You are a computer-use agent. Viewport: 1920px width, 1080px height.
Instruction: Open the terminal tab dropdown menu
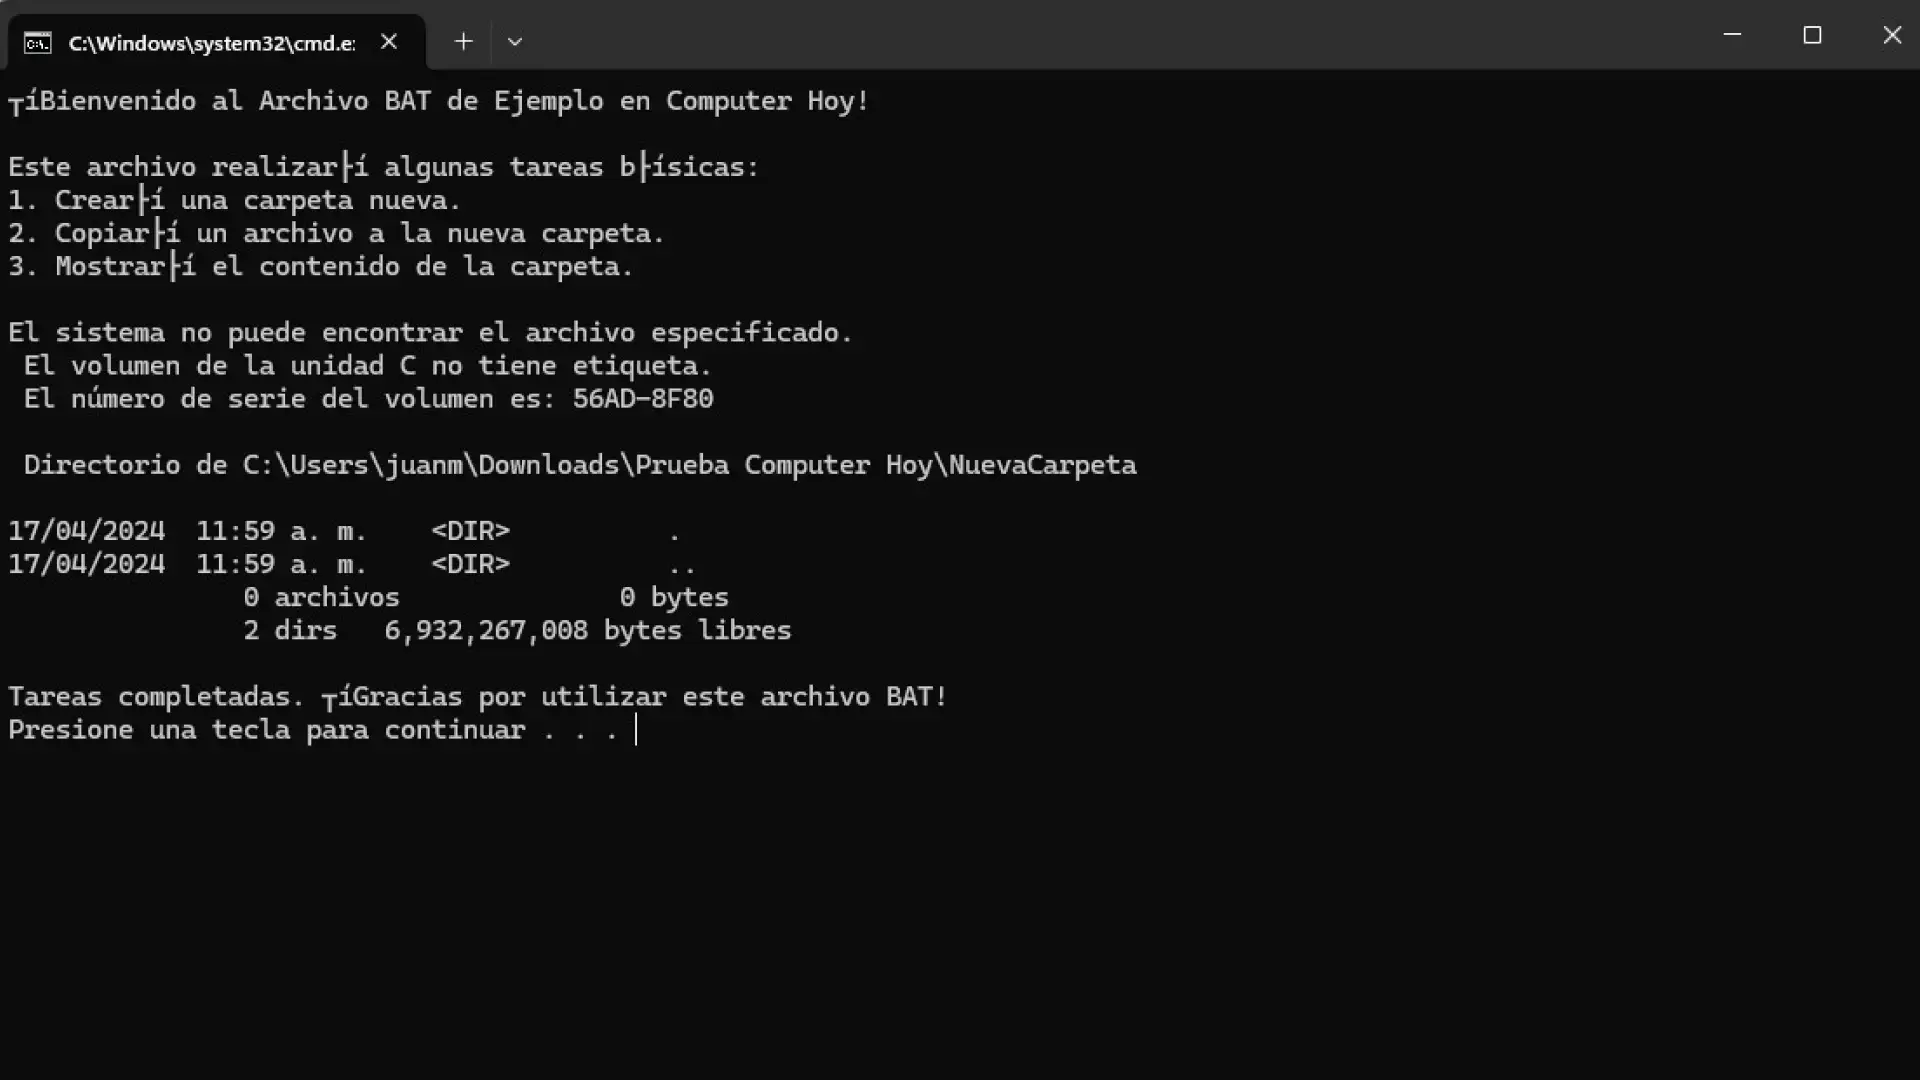pos(514,42)
